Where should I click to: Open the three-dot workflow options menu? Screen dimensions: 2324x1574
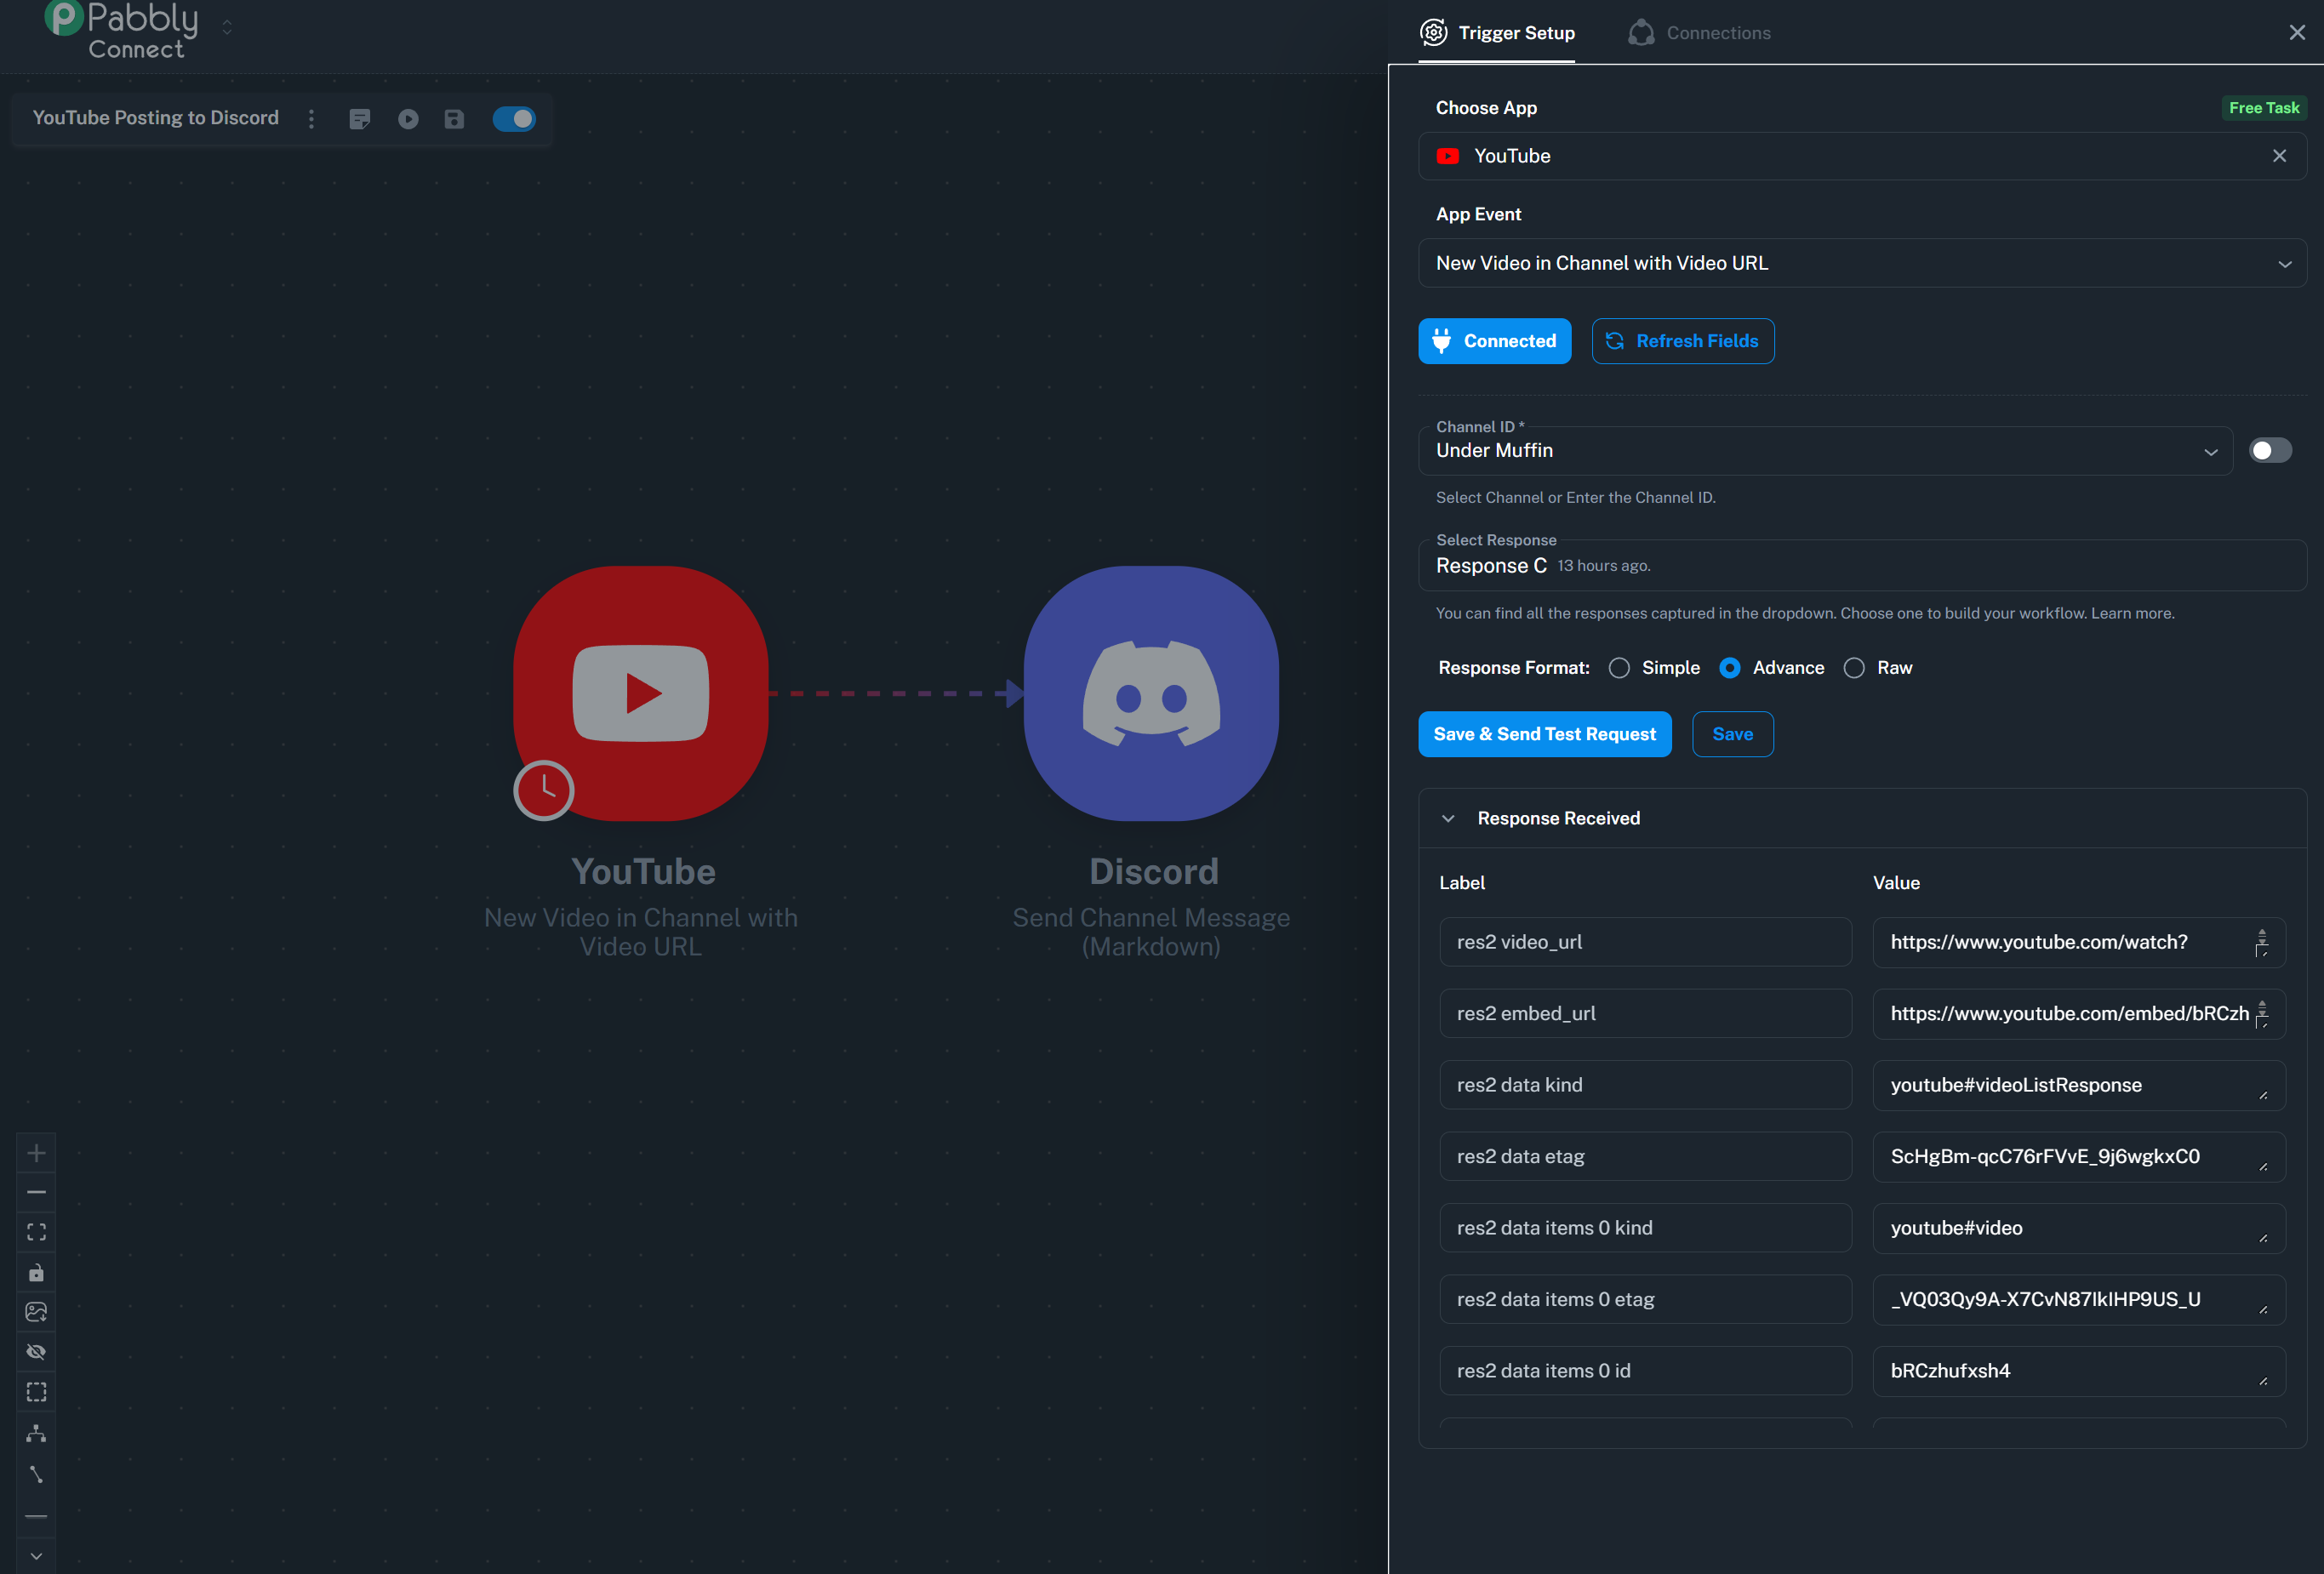[x=312, y=119]
